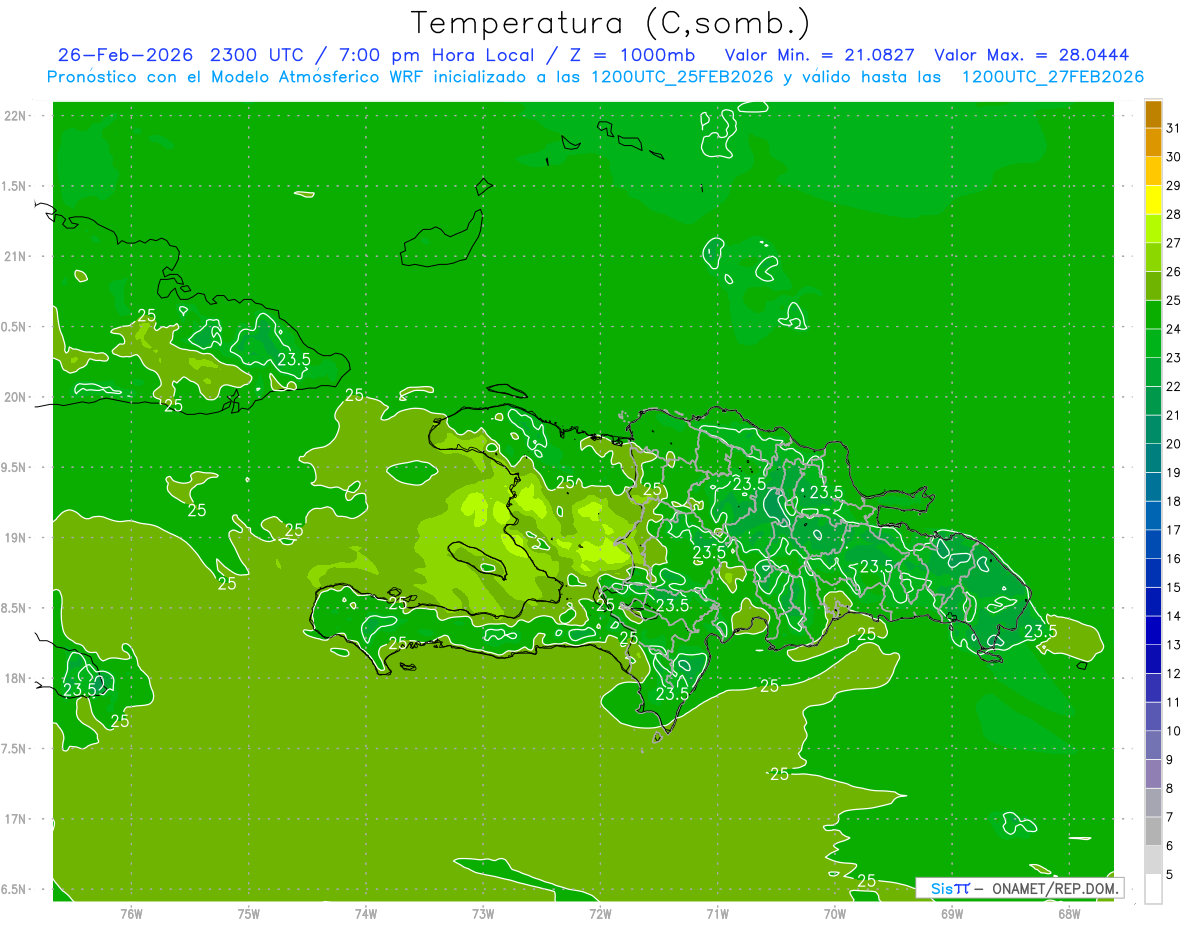Click the '68W' longitude axis label
This screenshot has height=927, width=1200.
1069,913
